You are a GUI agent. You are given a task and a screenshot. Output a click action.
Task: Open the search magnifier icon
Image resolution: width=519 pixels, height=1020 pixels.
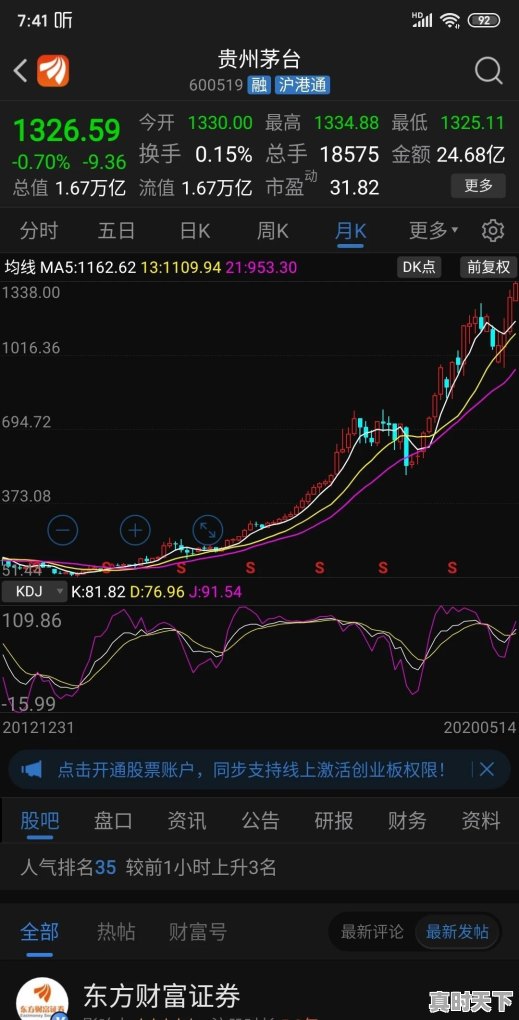(x=488, y=70)
